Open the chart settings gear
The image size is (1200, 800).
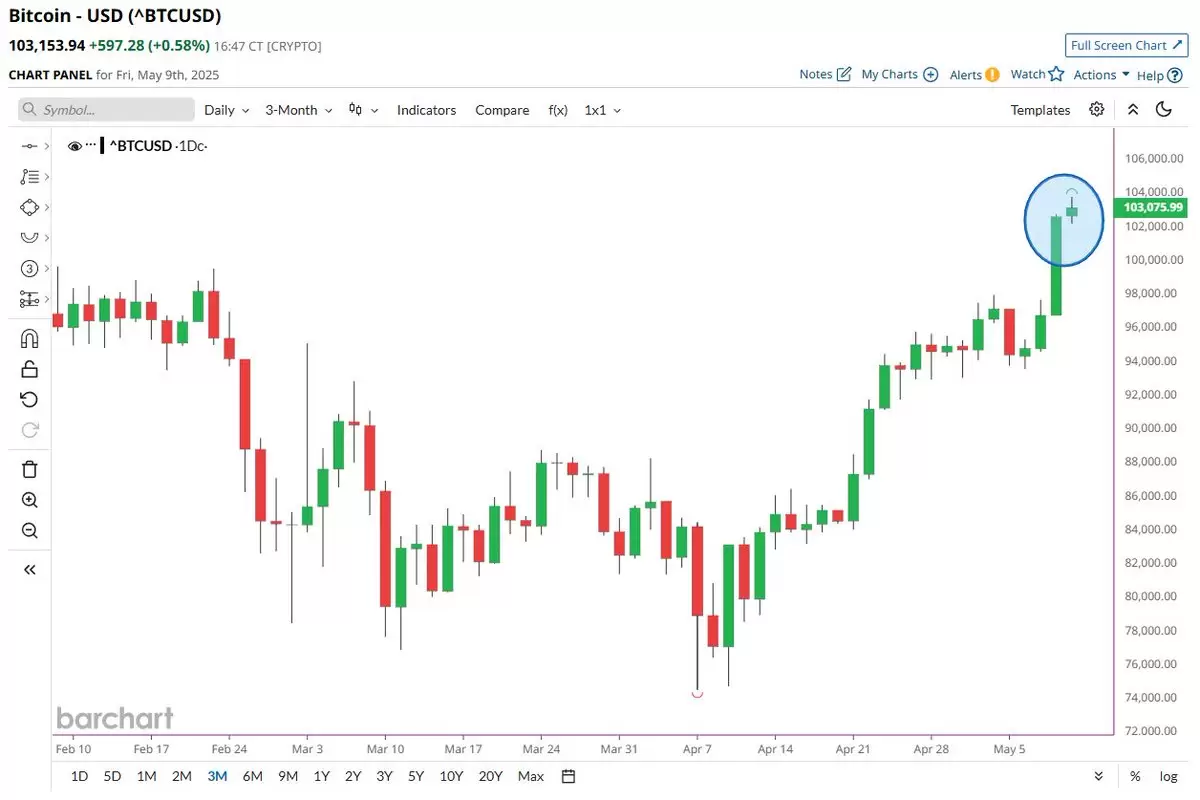tap(1097, 110)
